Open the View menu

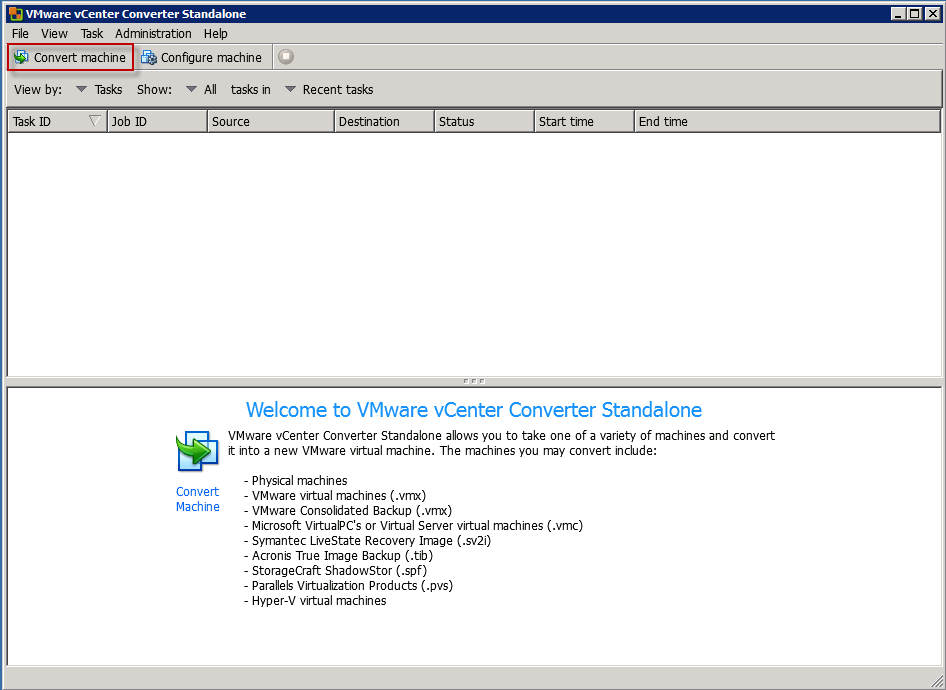coord(54,34)
